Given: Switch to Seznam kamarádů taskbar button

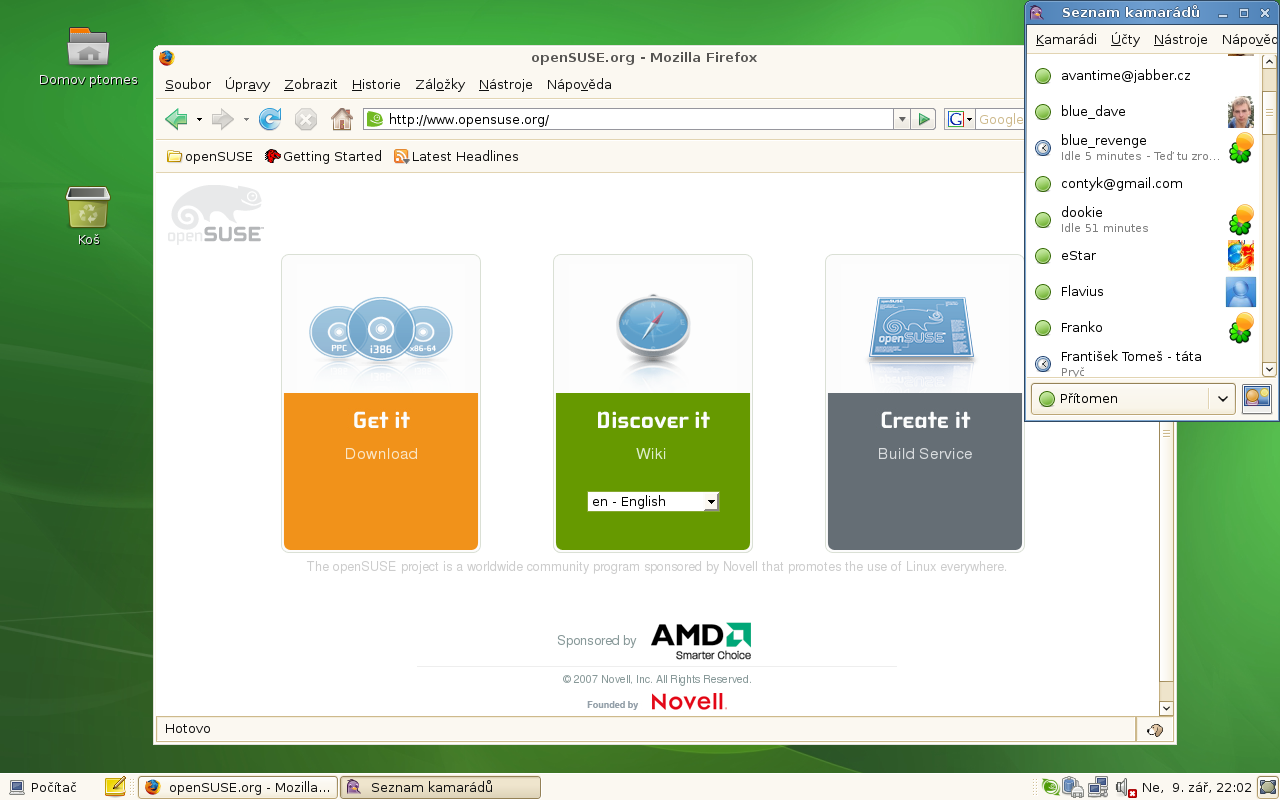Looking at the screenshot, I should coord(440,788).
